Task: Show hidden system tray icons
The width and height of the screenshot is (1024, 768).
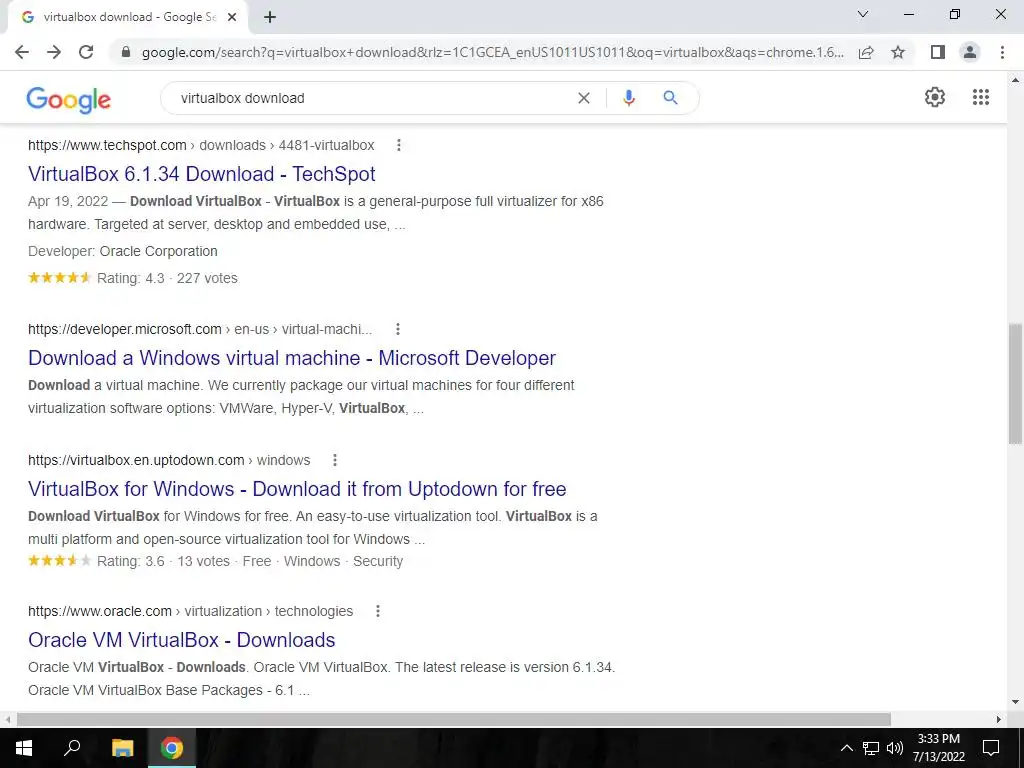Action: 846,748
